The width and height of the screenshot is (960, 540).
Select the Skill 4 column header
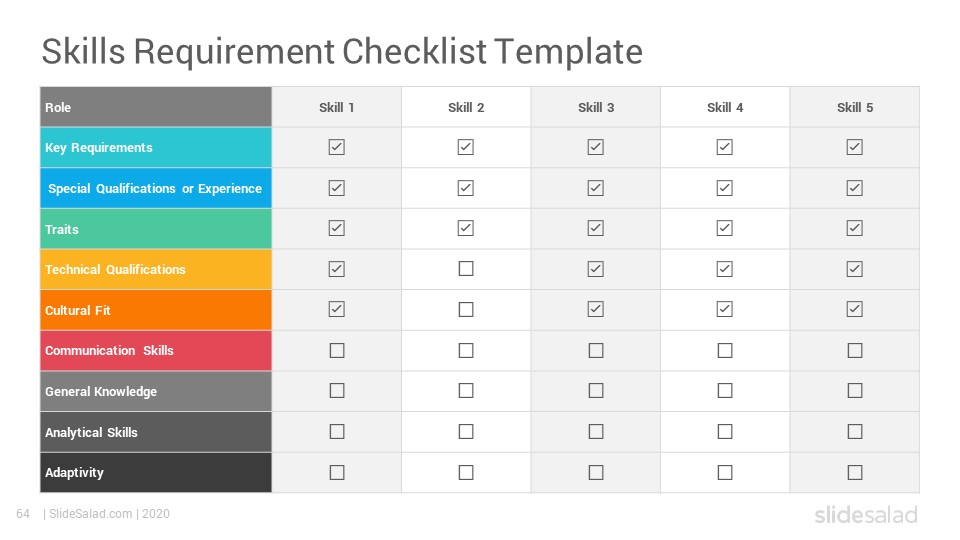click(x=725, y=107)
